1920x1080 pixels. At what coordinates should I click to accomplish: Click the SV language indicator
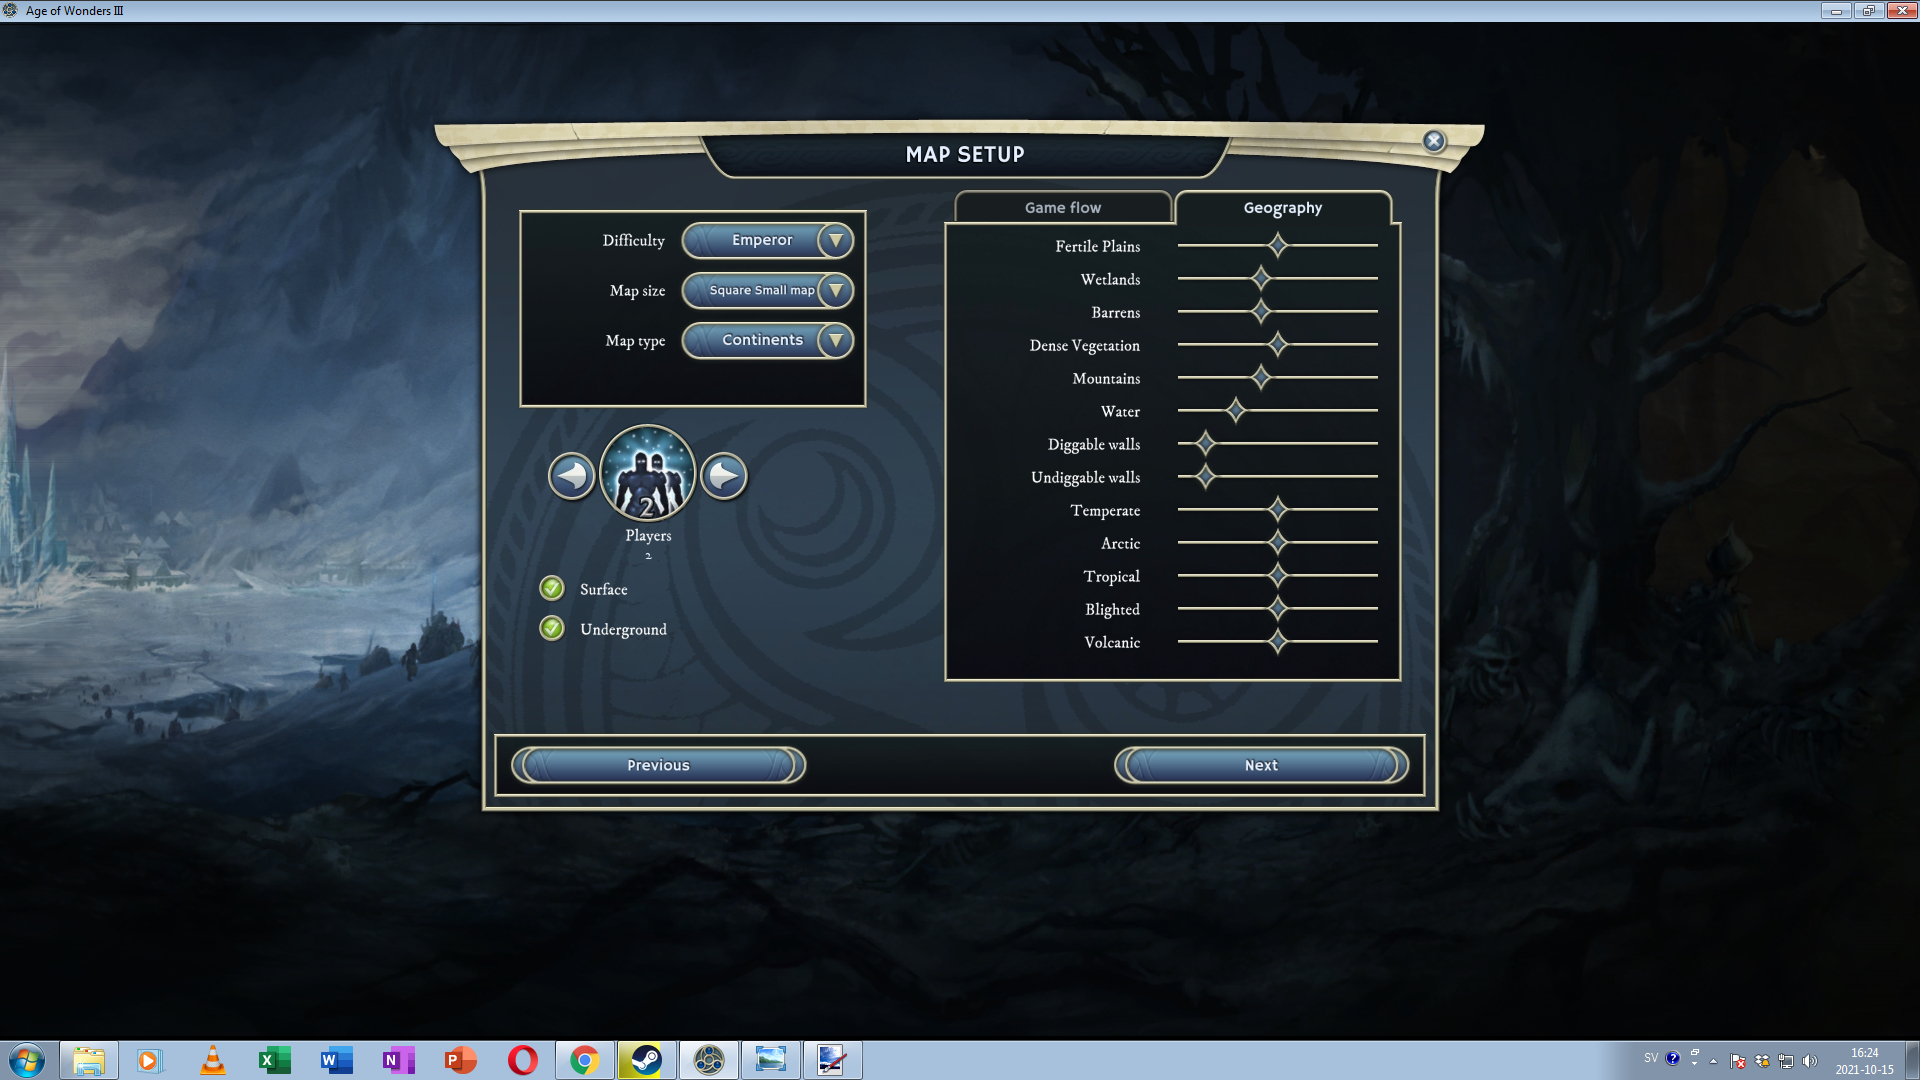[x=1651, y=1058]
